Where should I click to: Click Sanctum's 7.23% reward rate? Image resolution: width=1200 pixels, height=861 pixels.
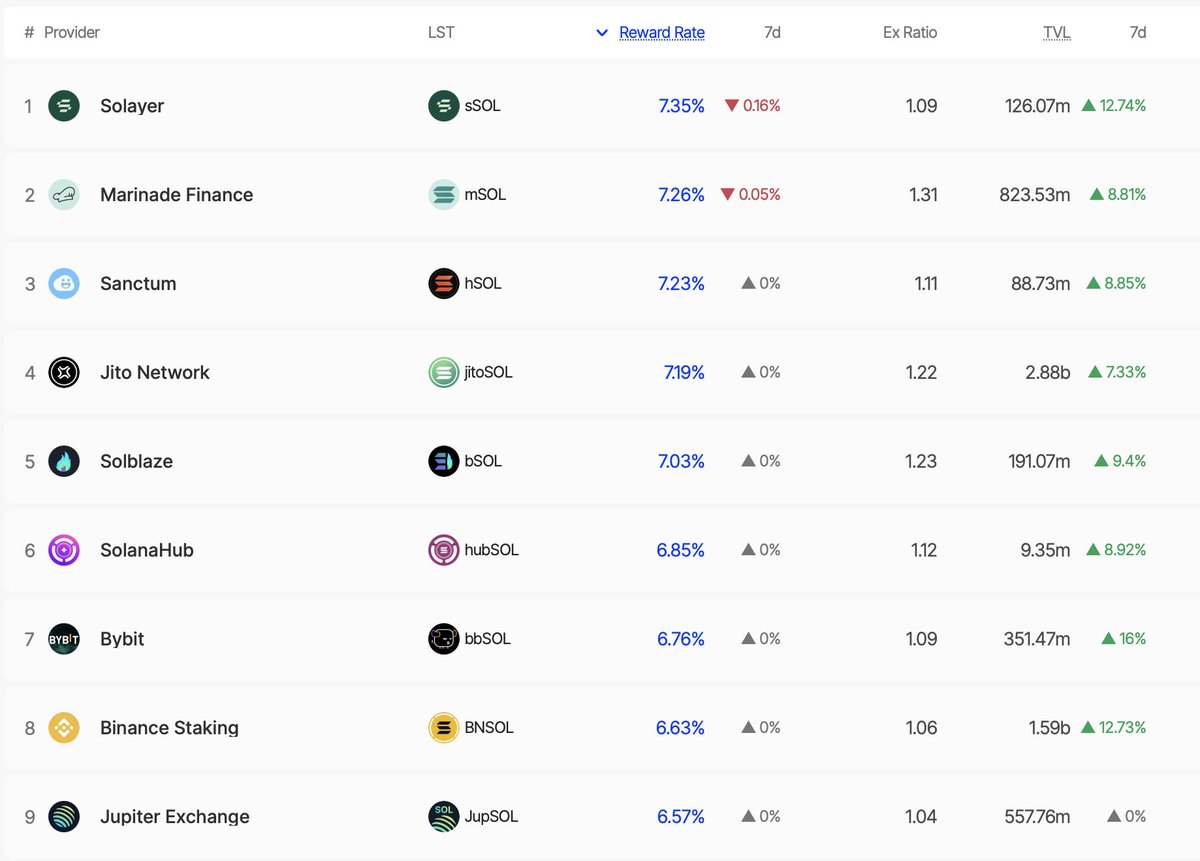682,284
